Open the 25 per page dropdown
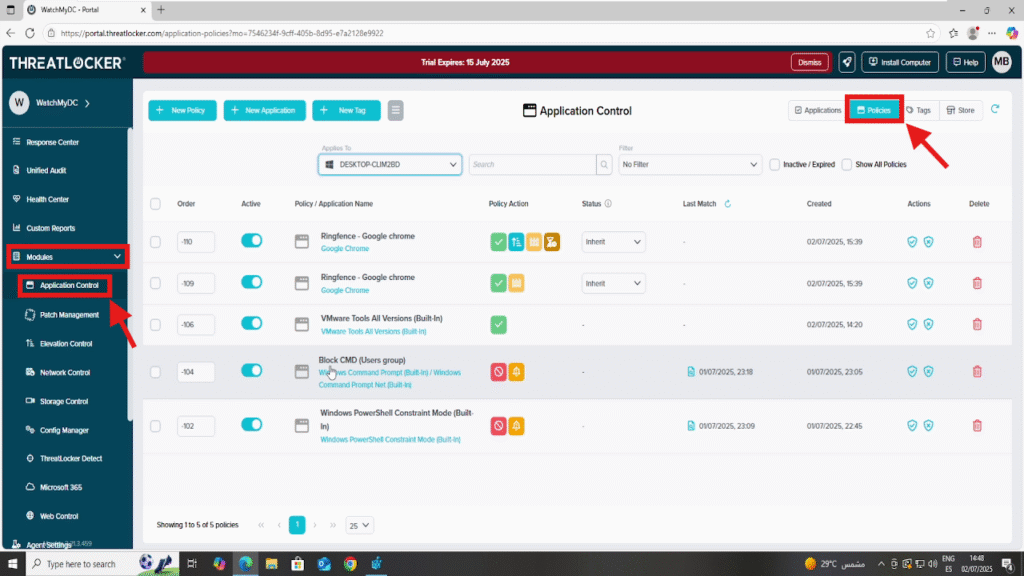The height and width of the screenshot is (576, 1024). pyautogui.click(x=359, y=525)
